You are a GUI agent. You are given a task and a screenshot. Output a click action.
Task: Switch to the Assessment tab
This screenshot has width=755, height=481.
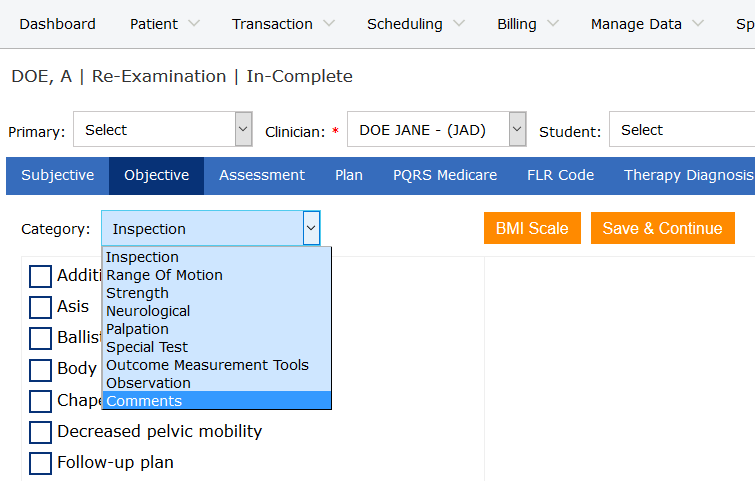point(262,175)
